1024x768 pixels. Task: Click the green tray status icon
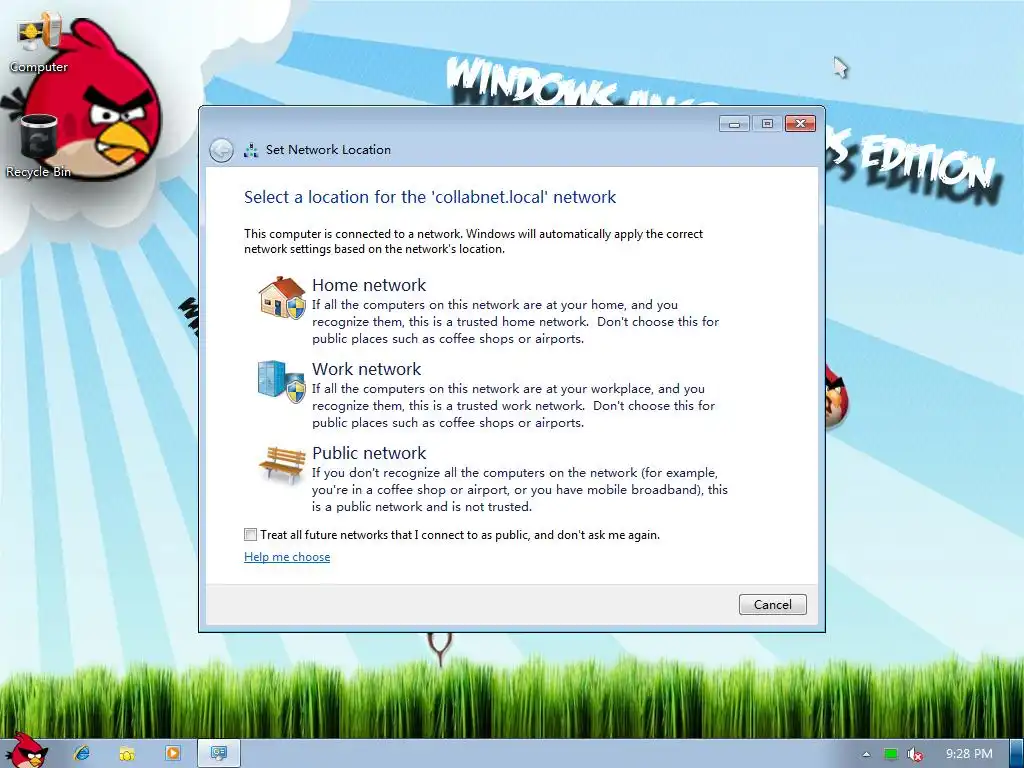click(891, 754)
